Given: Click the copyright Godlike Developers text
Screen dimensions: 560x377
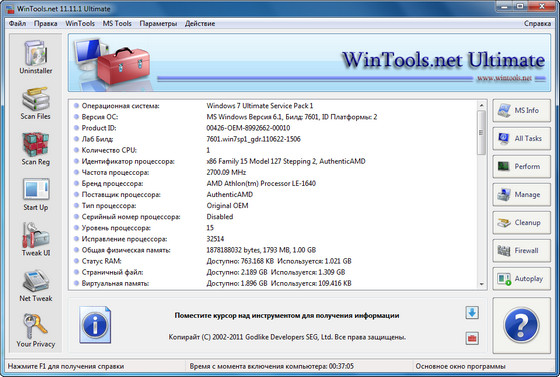Looking at the screenshot, I should [287, 337].
